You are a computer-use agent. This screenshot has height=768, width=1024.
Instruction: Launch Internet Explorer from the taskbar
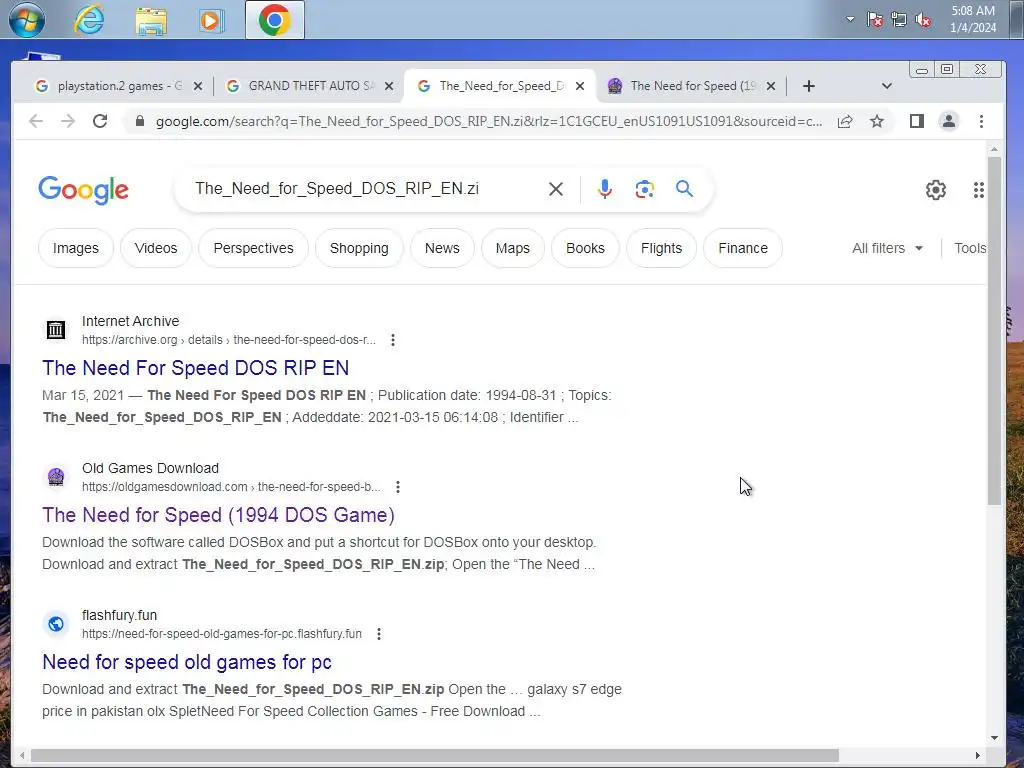pos(89,20)
